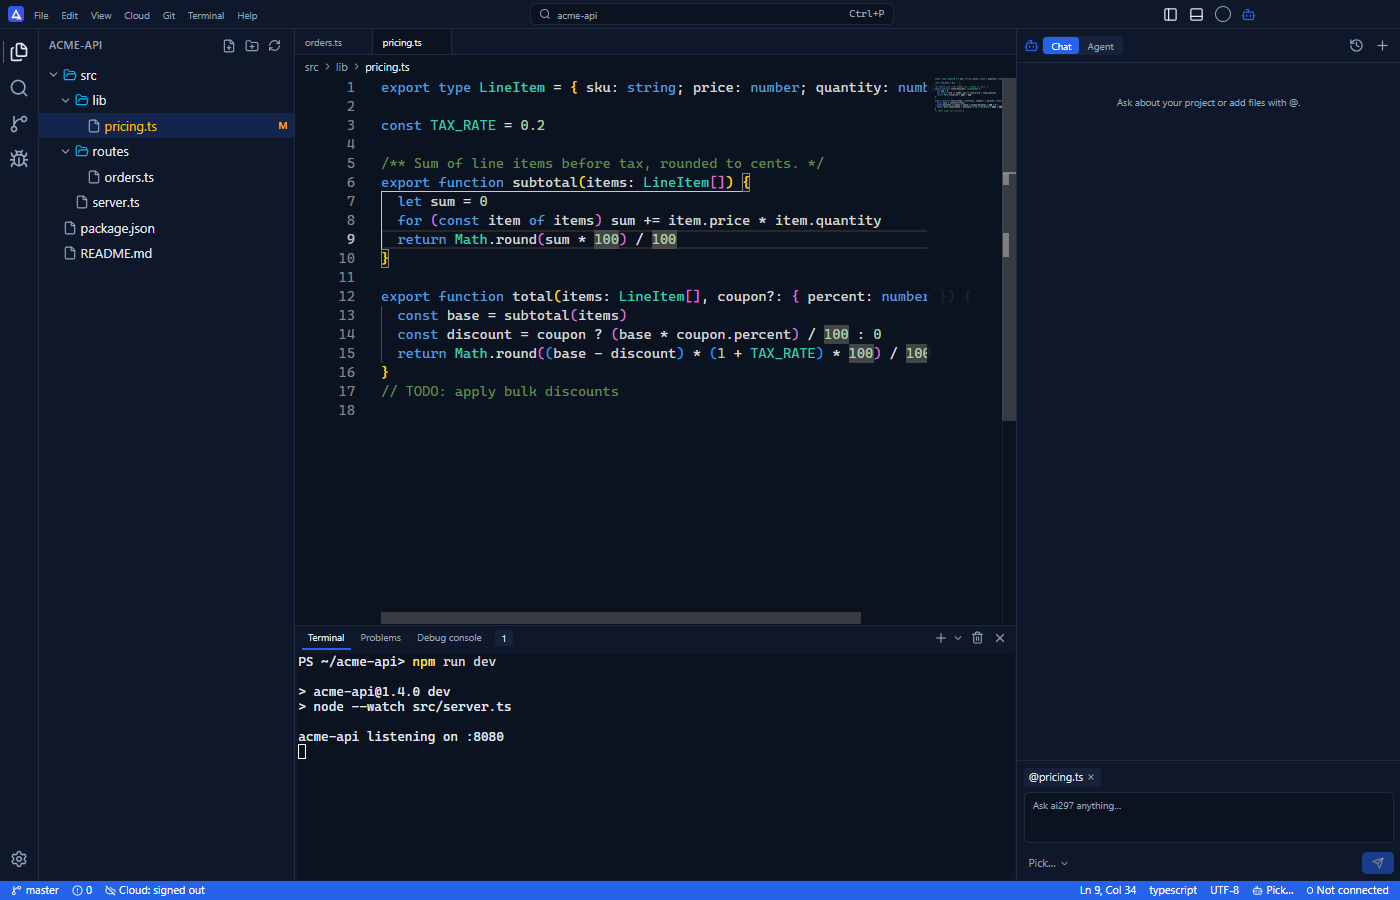Collapse the src folder
Screen dimensions: 1400x900
click(x=54, y=75)
